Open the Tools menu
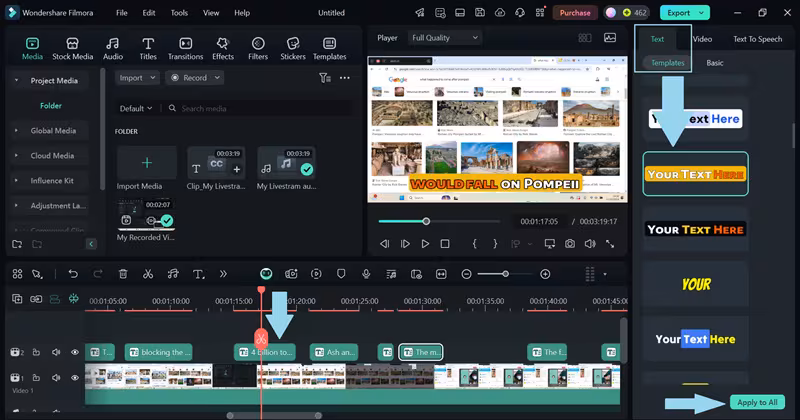The height and width of the screenshot is (420, 800). point(179,13)
